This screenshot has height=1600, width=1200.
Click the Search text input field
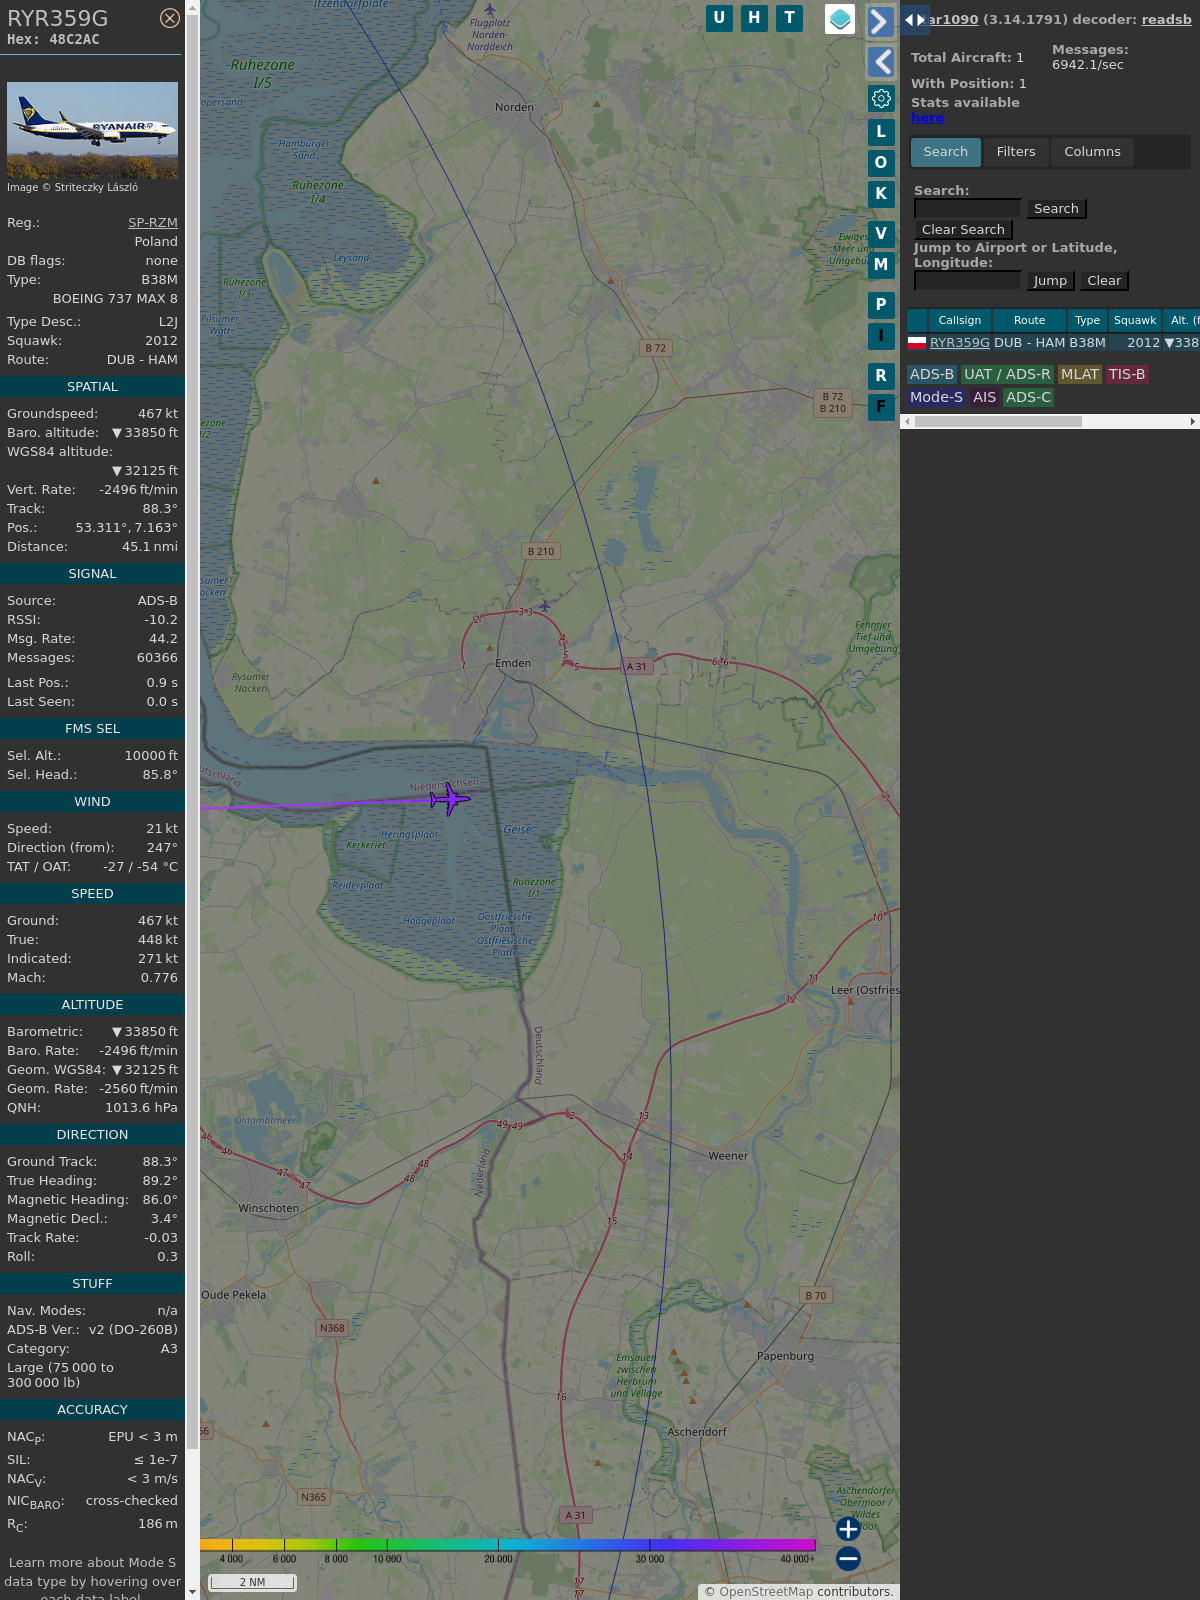[967, 208]
